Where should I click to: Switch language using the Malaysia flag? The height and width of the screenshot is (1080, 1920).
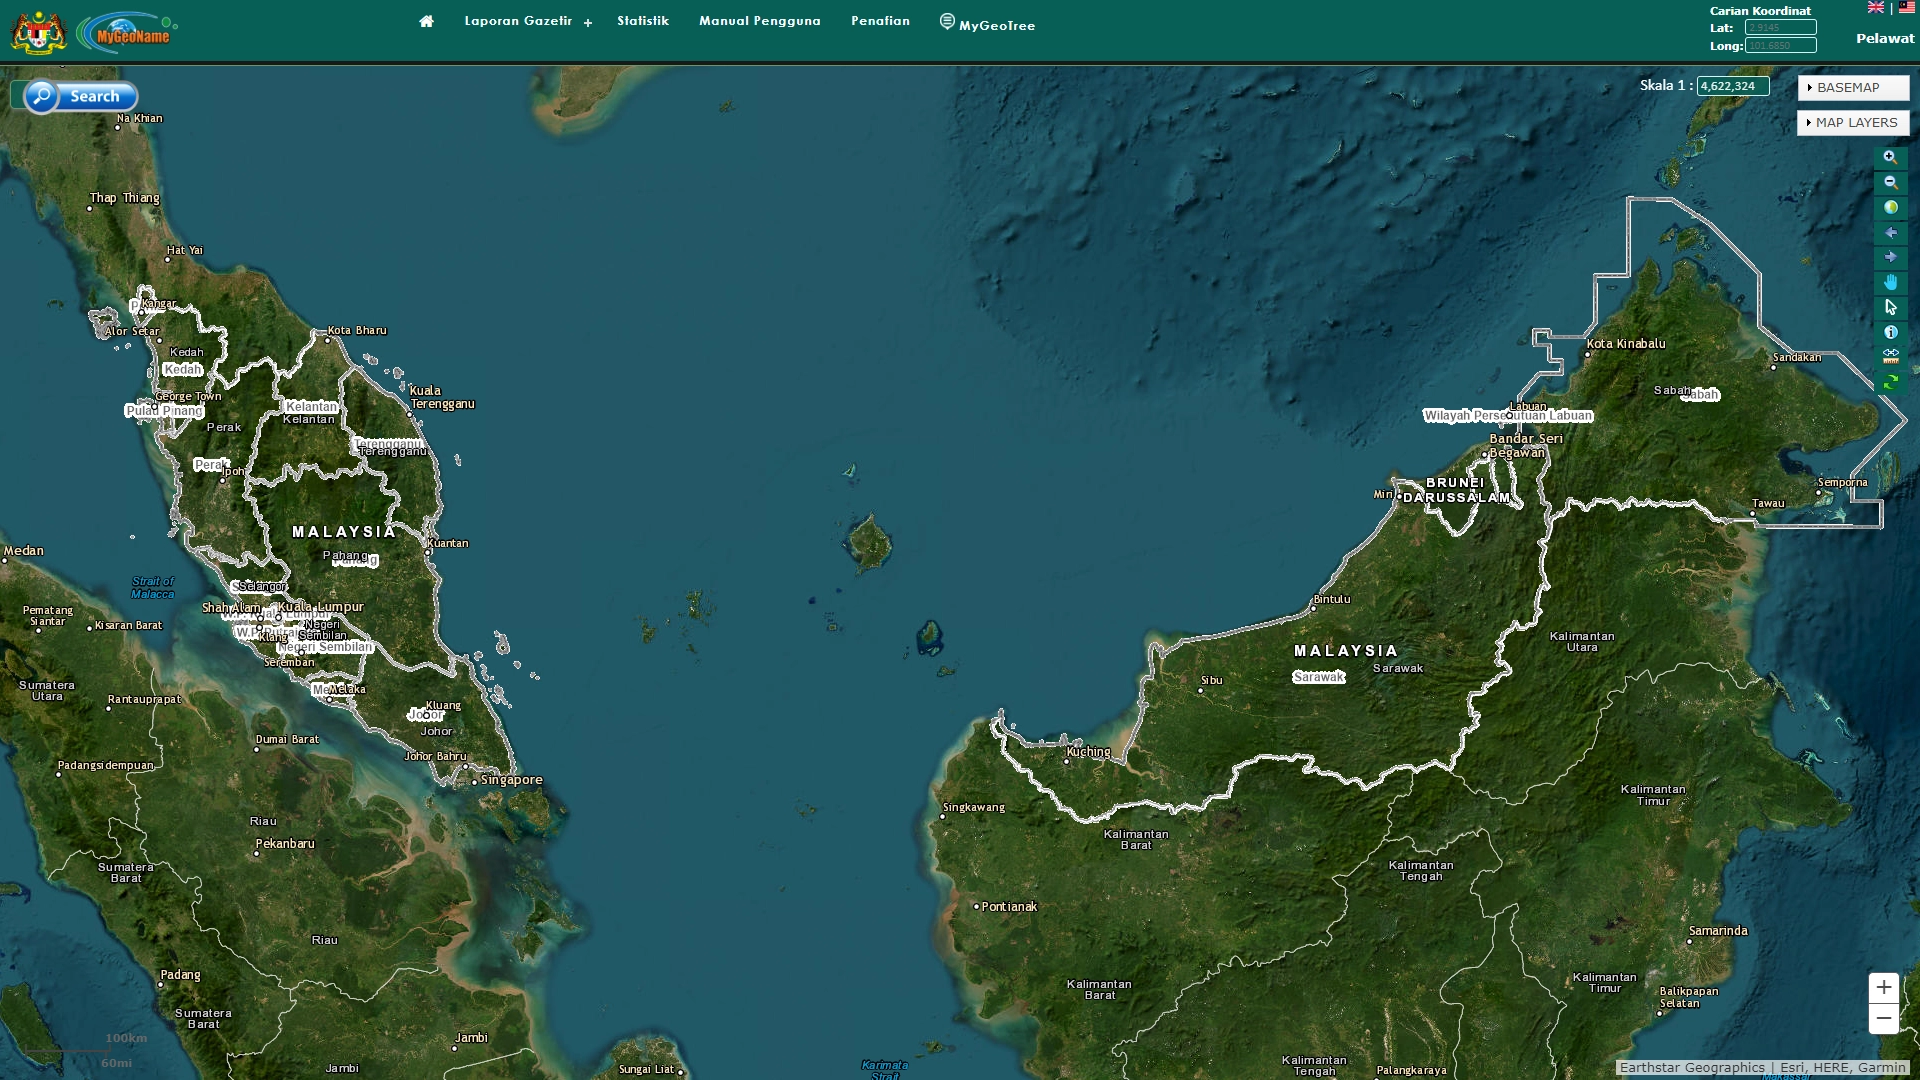click(1907, 8)
